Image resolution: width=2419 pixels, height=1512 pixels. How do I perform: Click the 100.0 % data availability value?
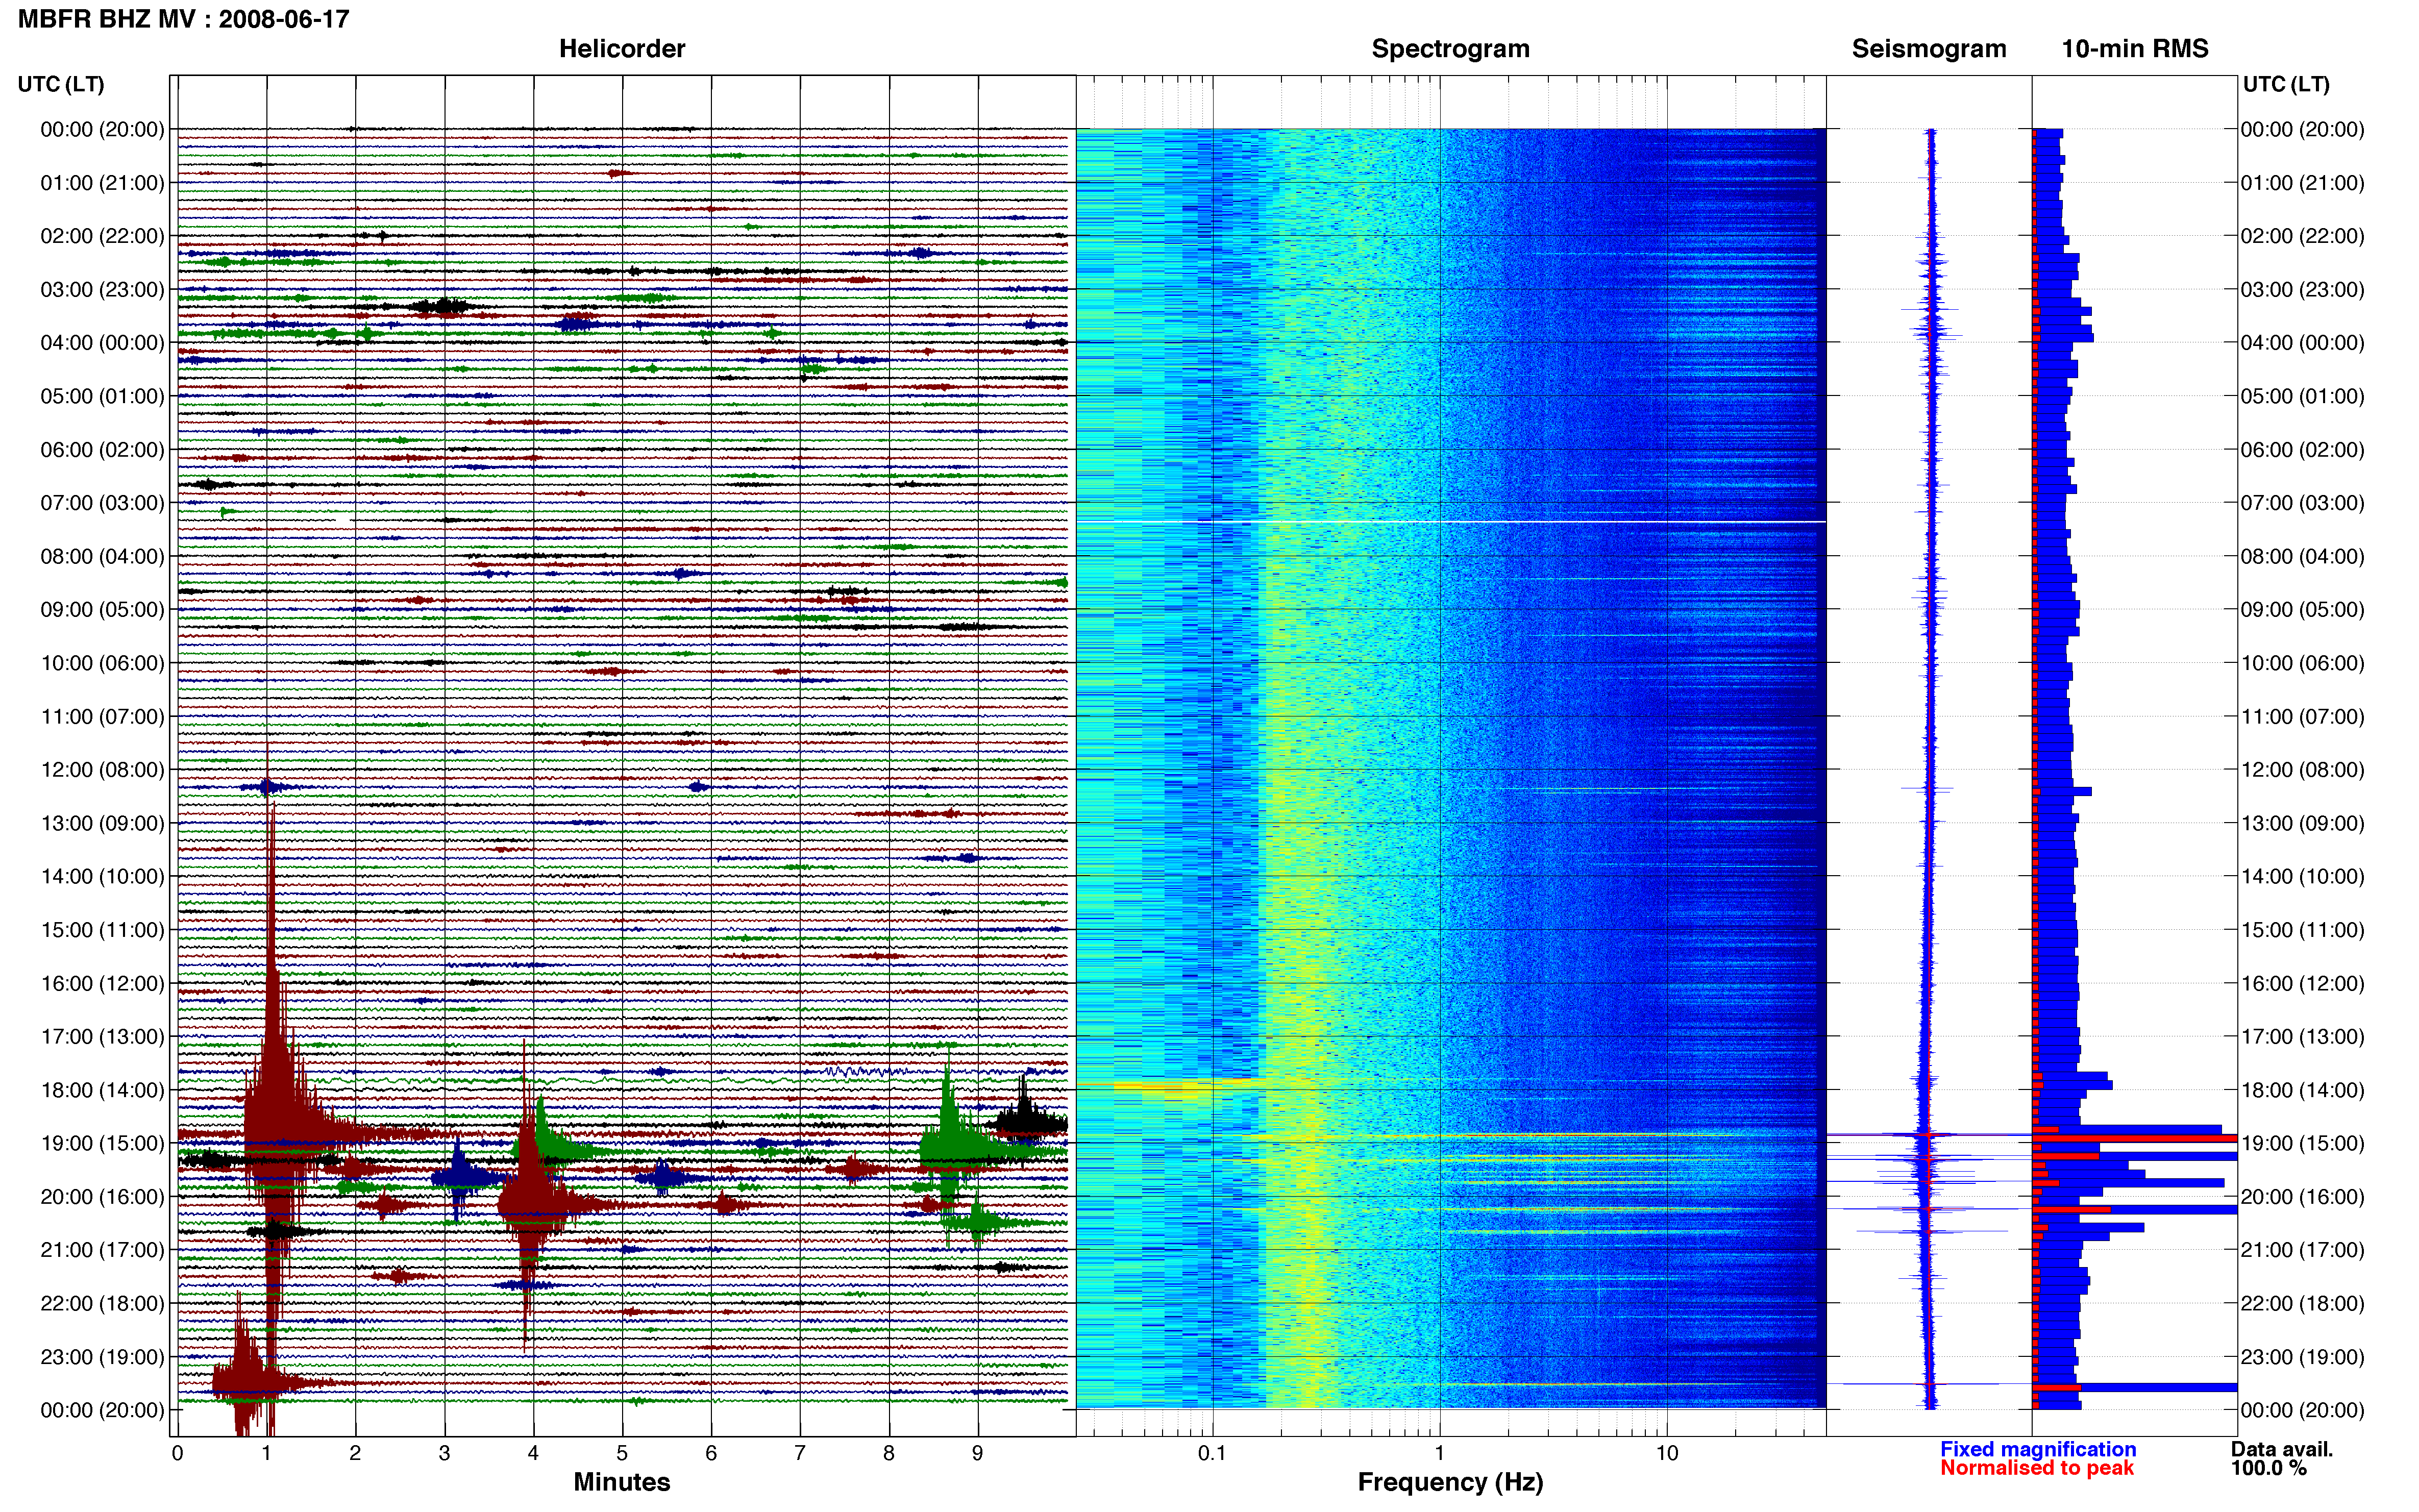[2268, 1468]
